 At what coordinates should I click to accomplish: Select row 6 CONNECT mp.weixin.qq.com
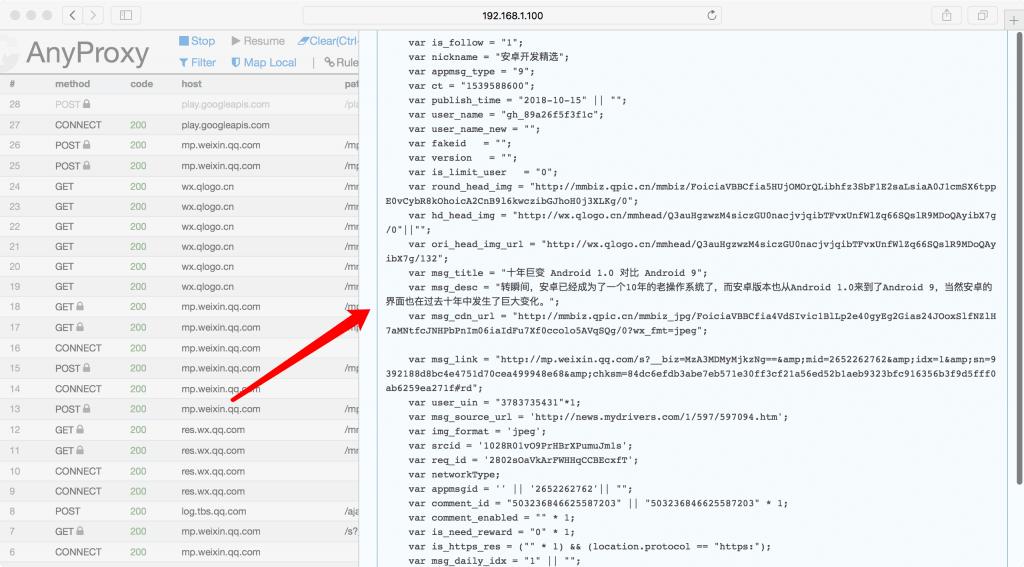[180, 552]
